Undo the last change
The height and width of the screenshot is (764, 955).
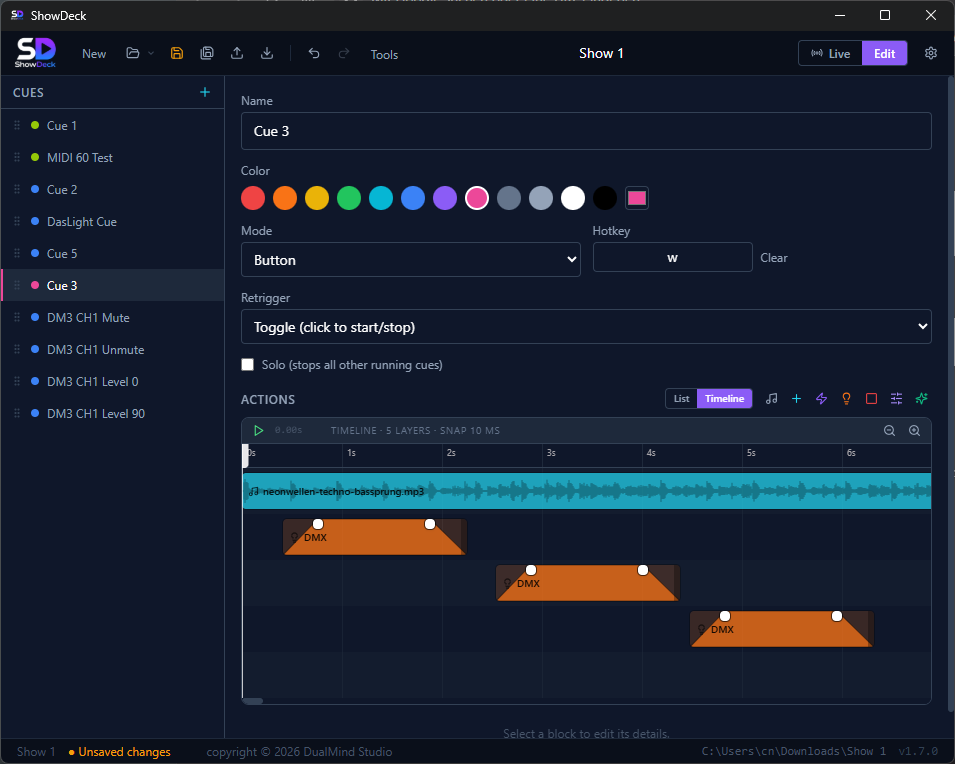[314, 54]
